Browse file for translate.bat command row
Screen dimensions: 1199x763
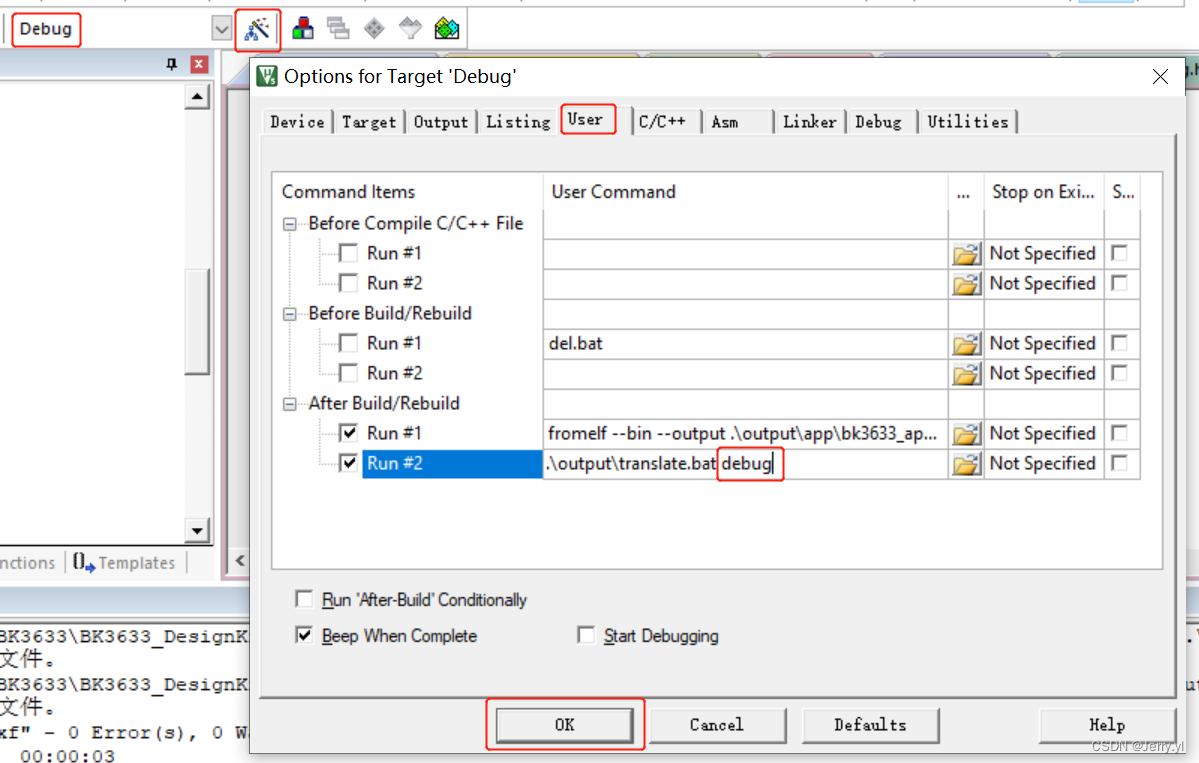967,463
